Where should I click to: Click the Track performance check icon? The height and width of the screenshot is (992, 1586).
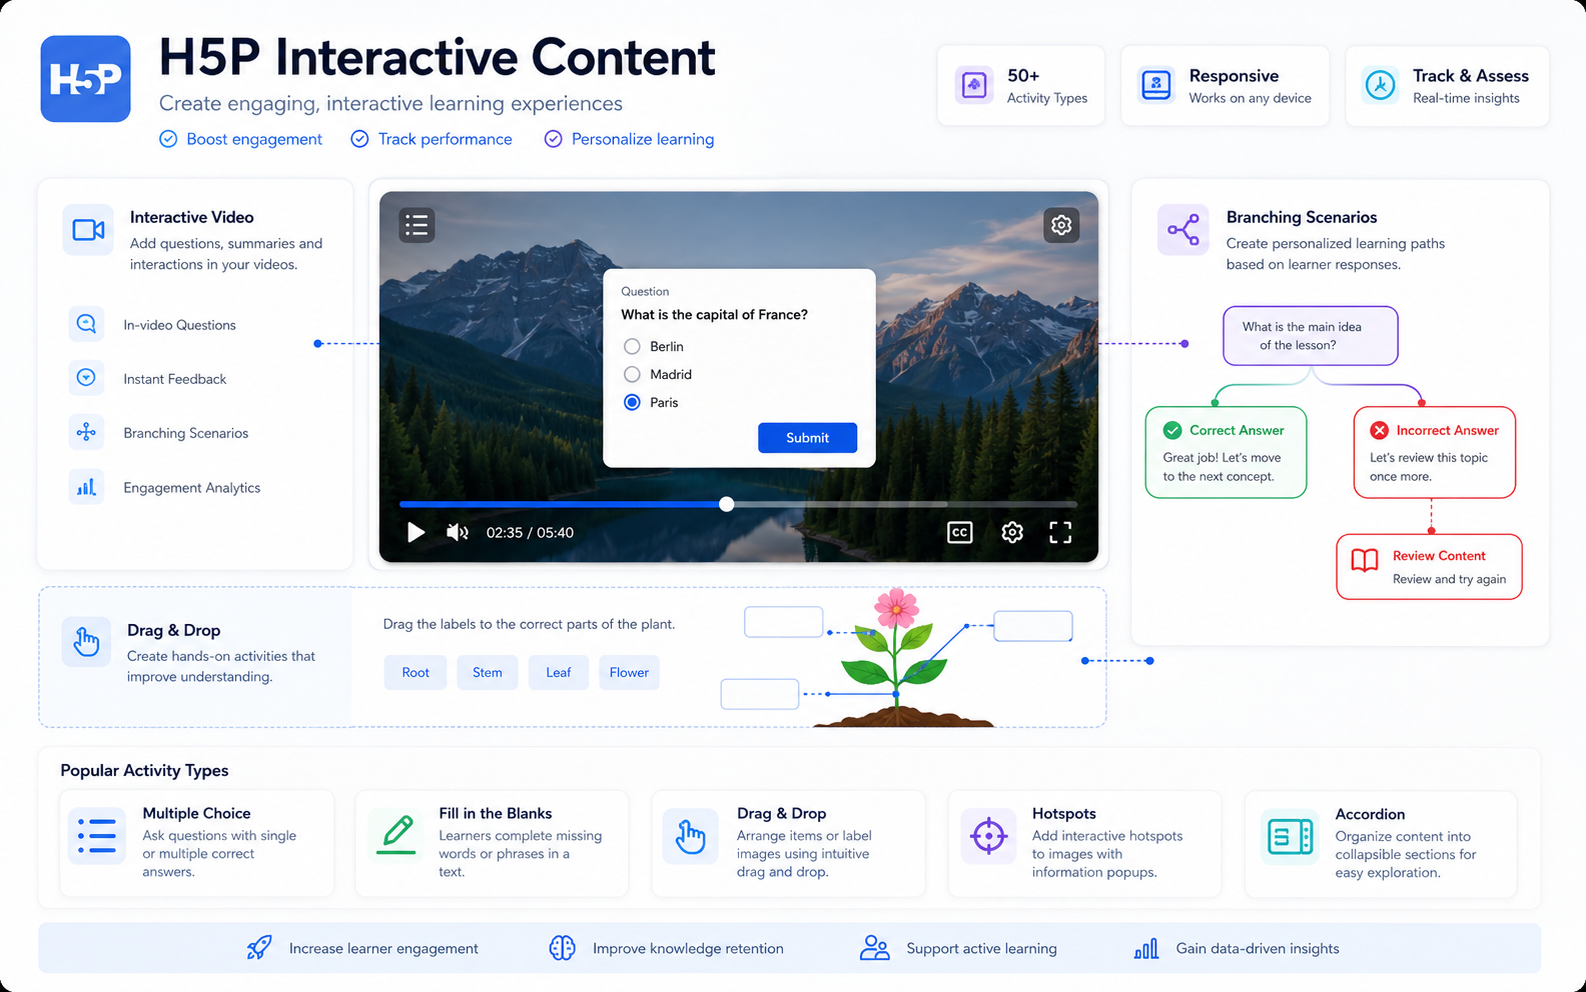point(360,139)
